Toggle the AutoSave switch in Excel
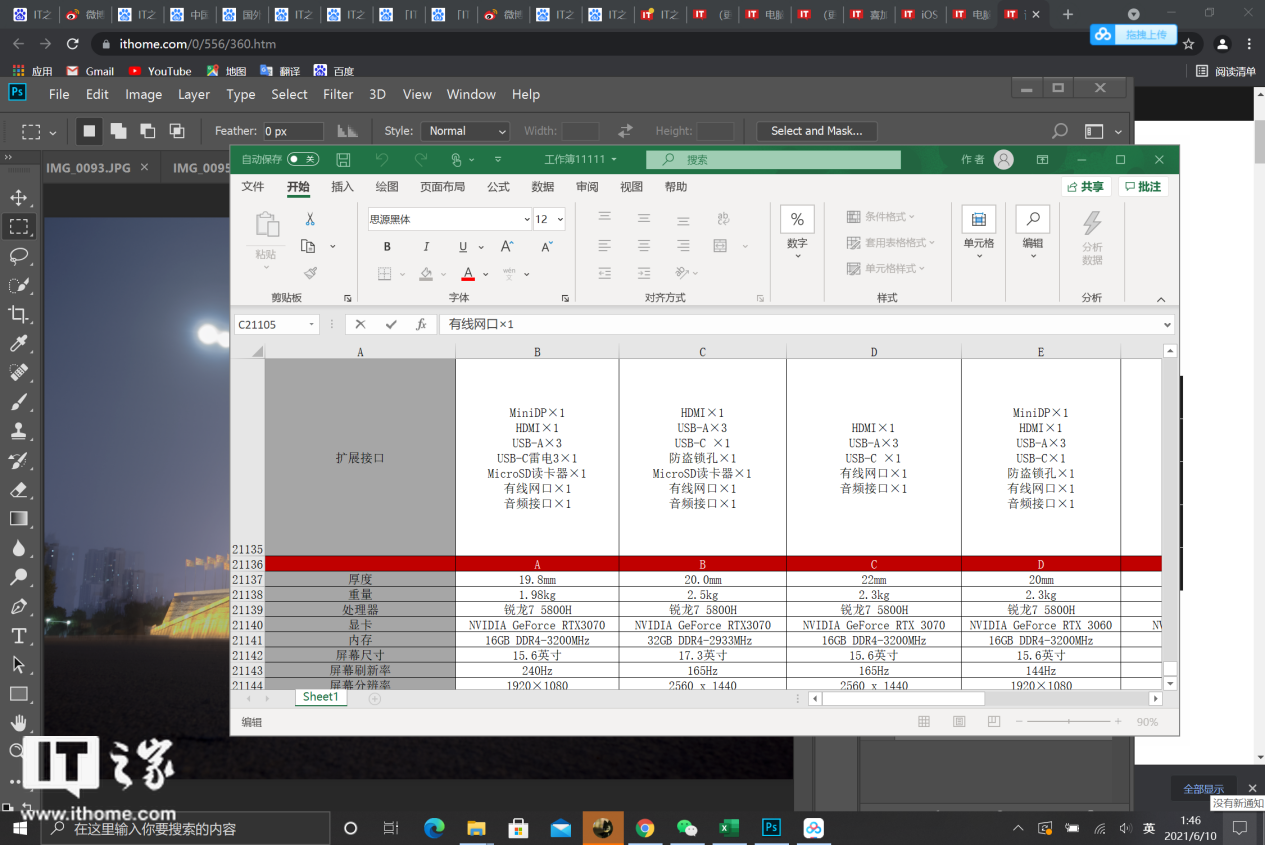Viewport: 1265px width, 845px height. [x=302, y=160]
